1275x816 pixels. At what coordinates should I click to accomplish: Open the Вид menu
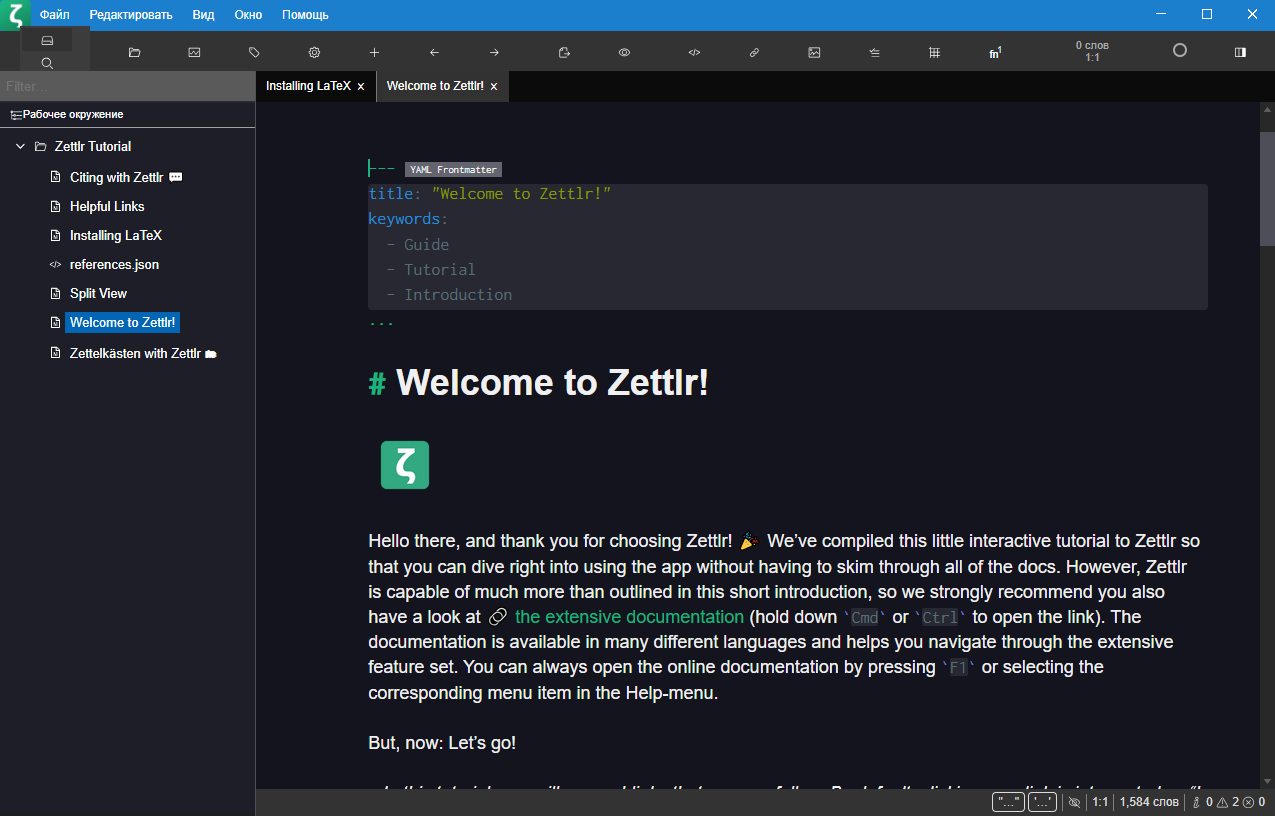(x=204, y=15)
